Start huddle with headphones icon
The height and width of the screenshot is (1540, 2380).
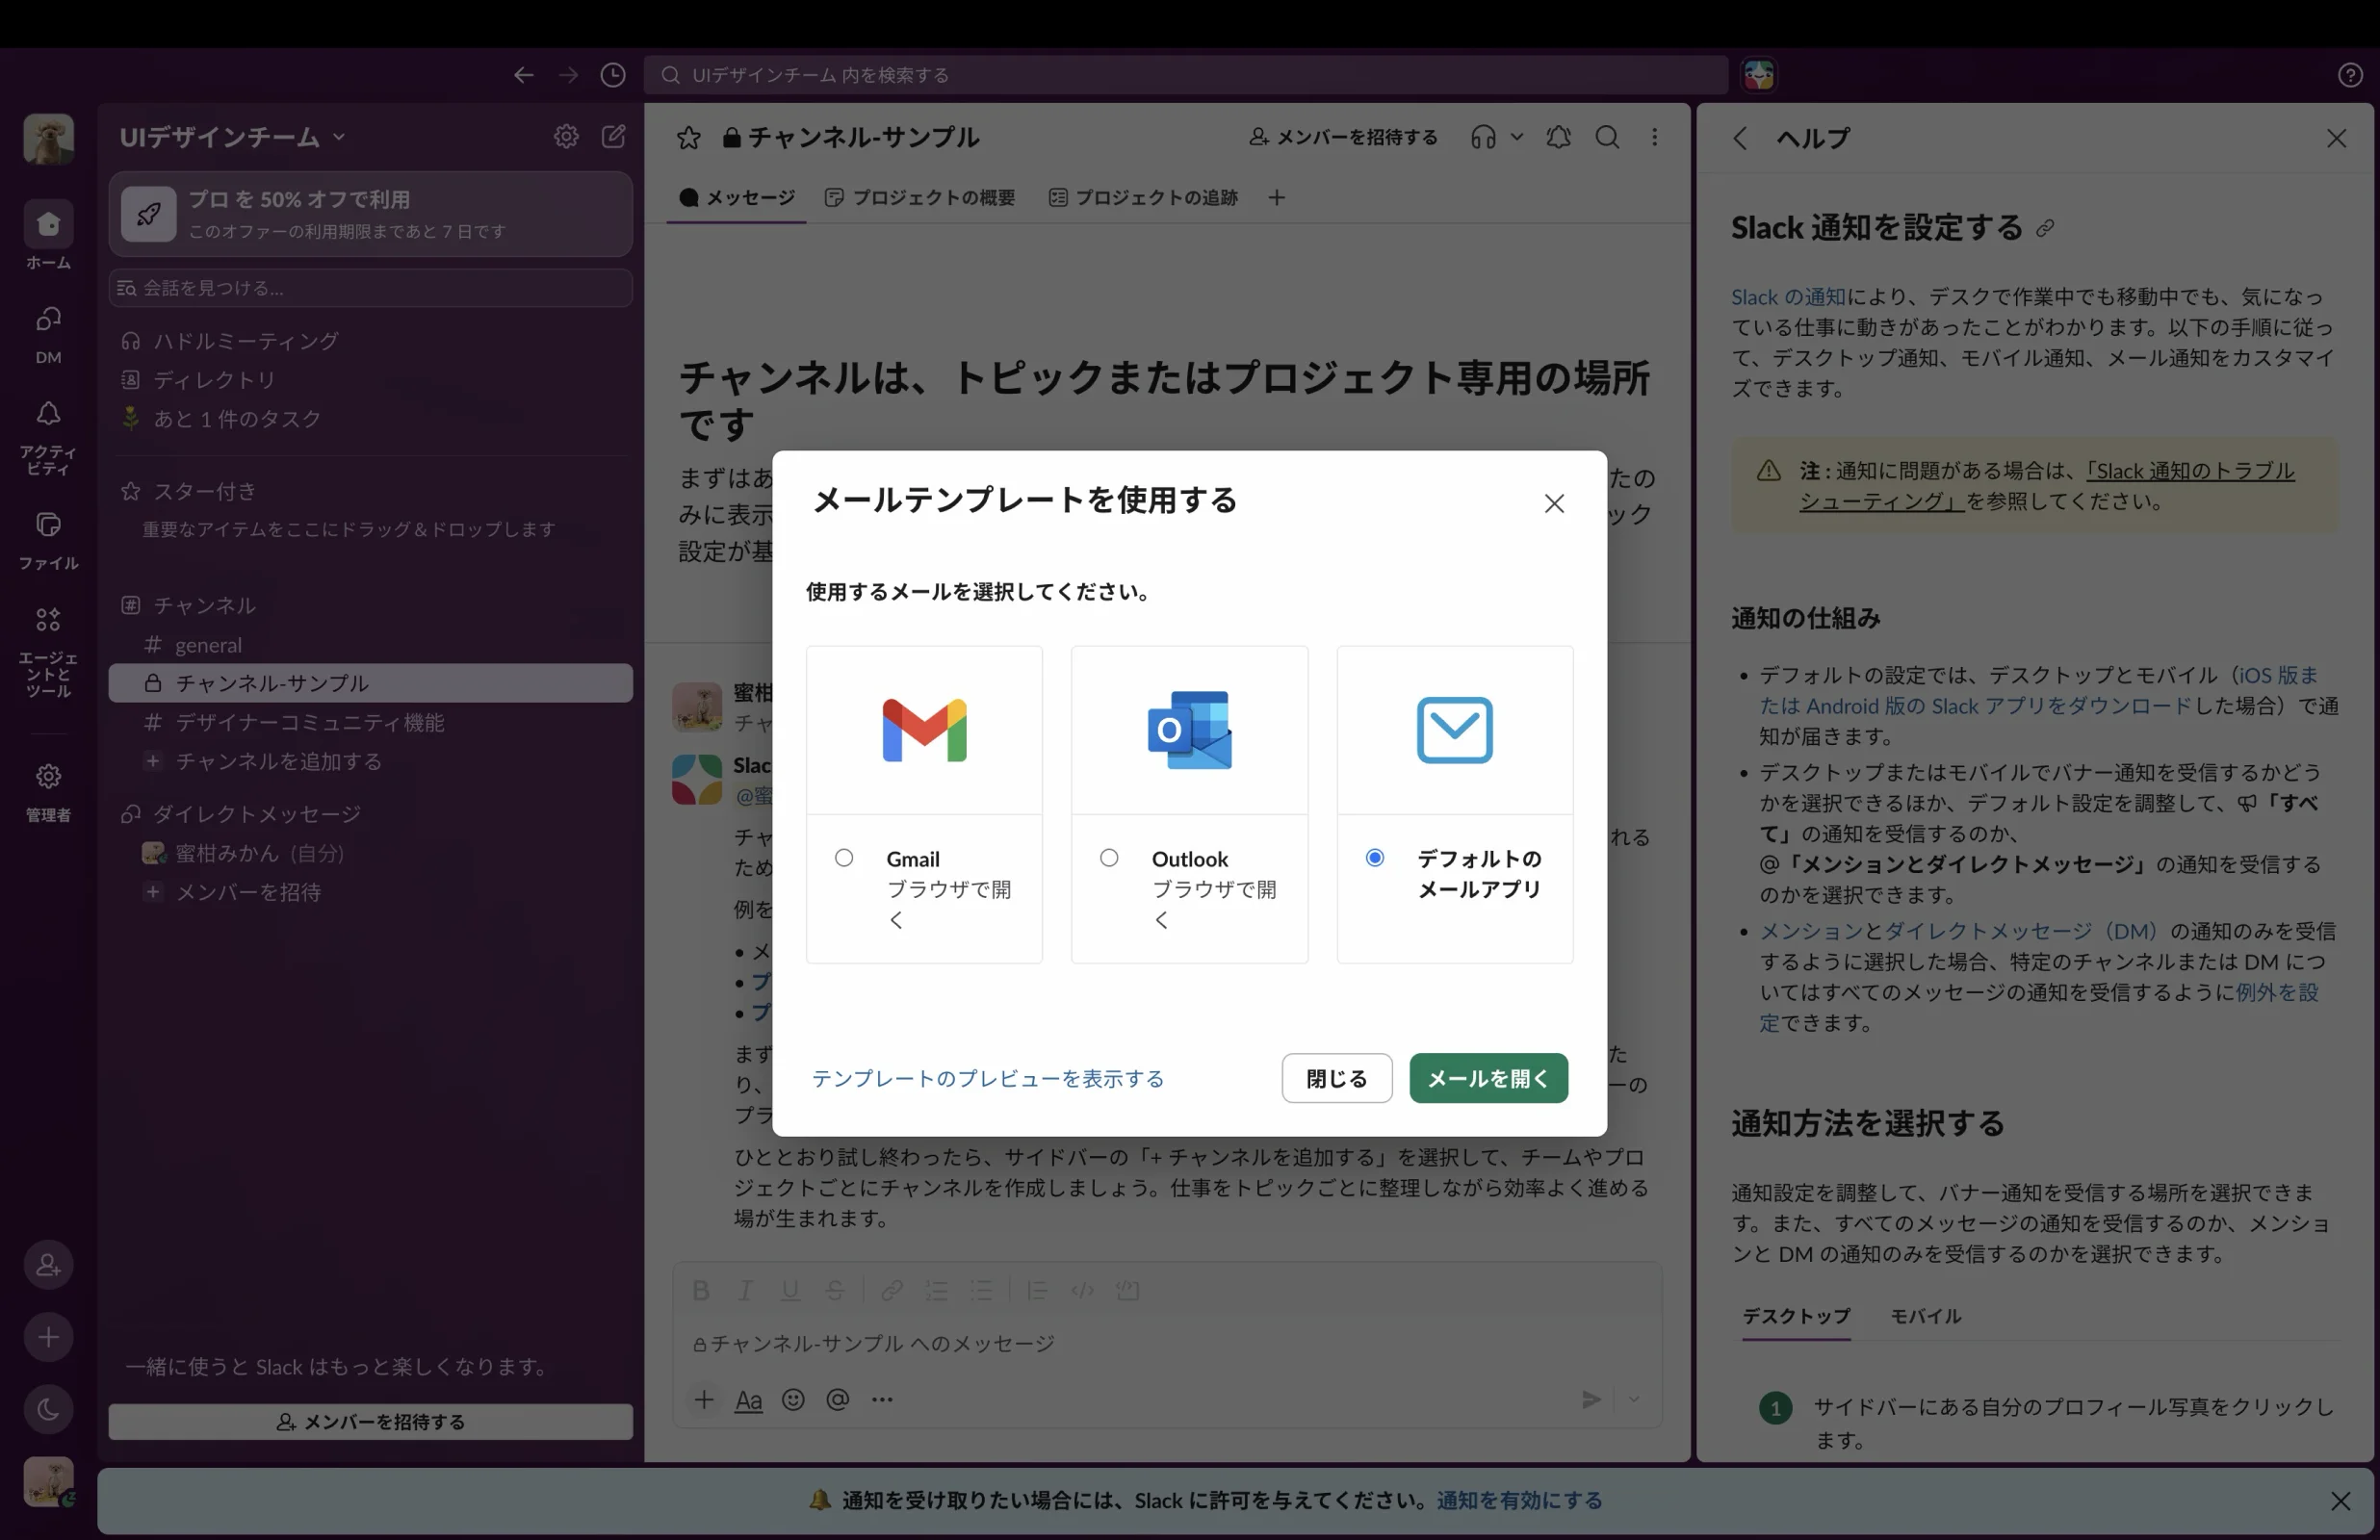tap(1483, 137)
